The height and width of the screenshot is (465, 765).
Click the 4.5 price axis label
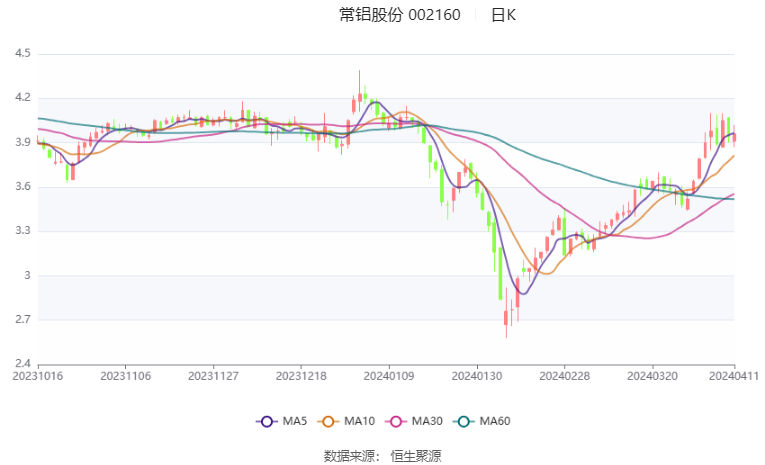[22, 53]
